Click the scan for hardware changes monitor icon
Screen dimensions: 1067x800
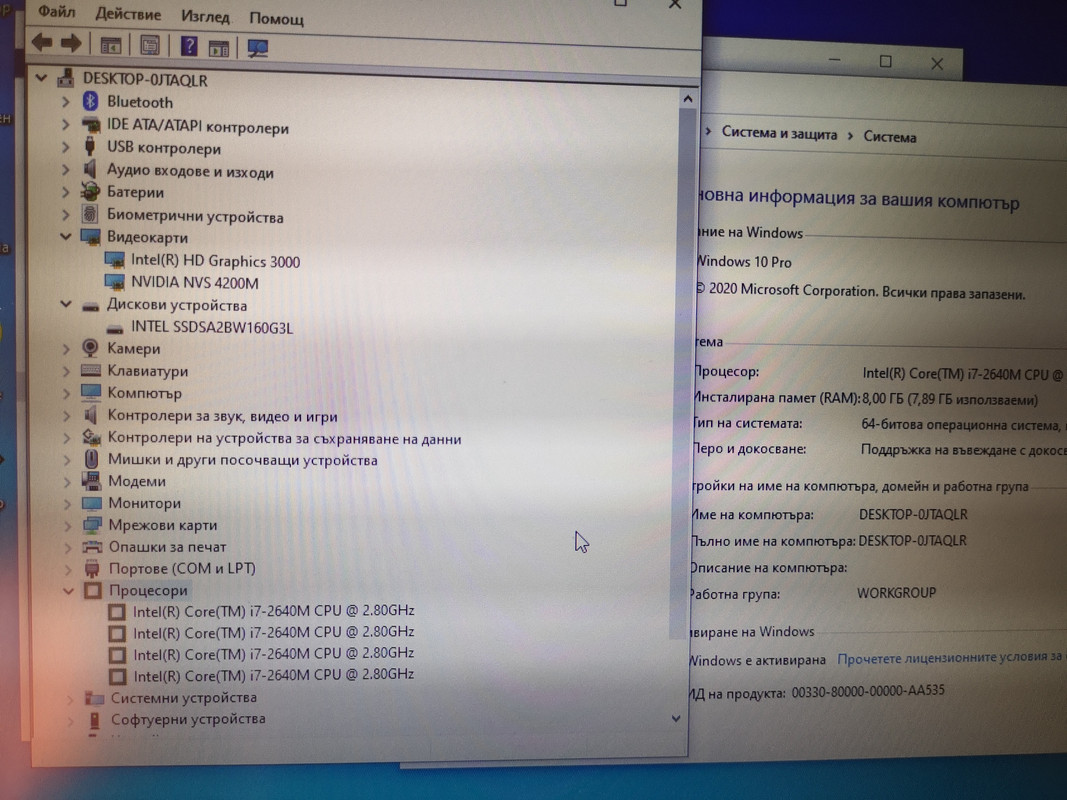[x=258, y=48]
